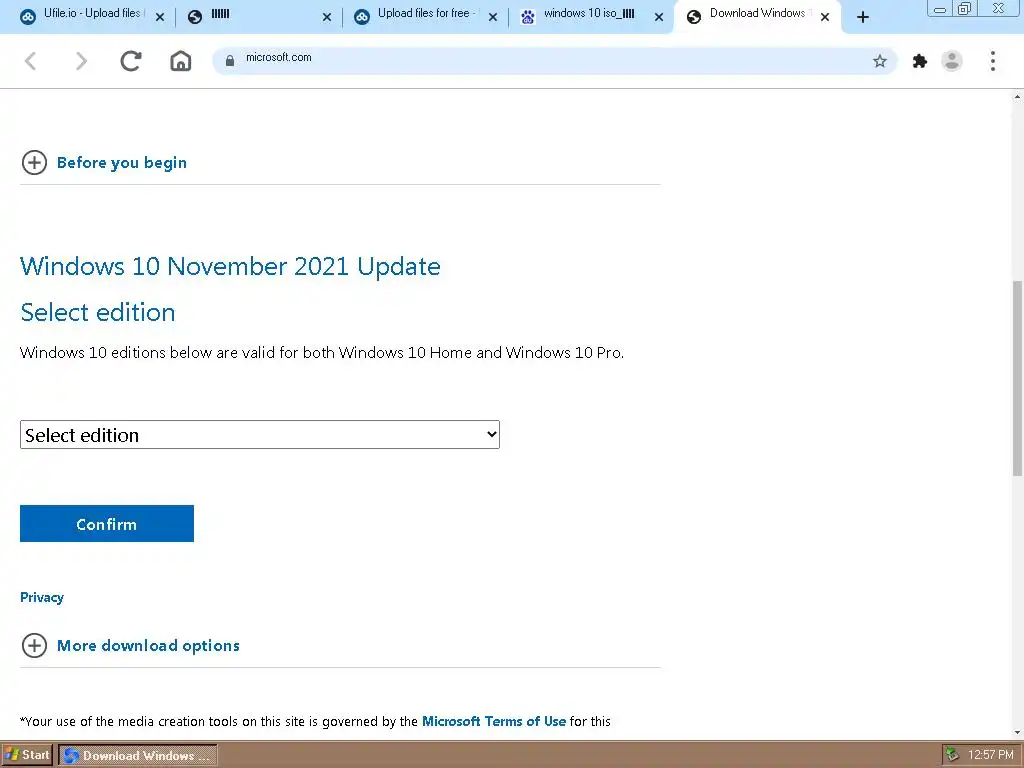
Task: Click the 'Before you begin' plus icon
Action: tap(34, 163)
